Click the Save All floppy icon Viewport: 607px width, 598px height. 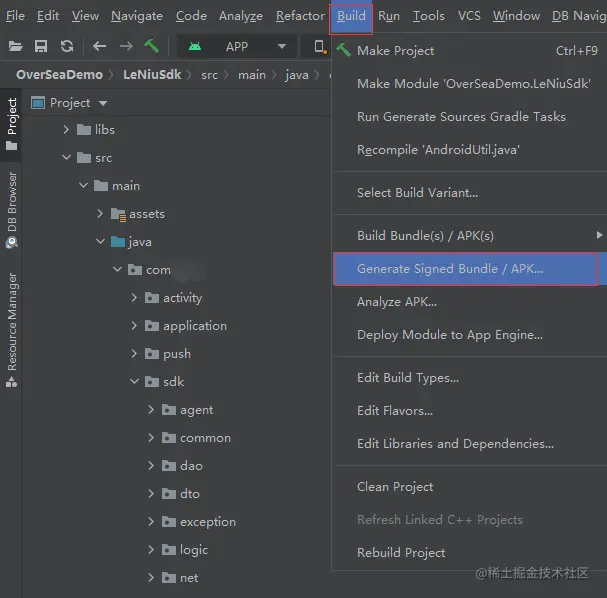click(x=41, y=46)
